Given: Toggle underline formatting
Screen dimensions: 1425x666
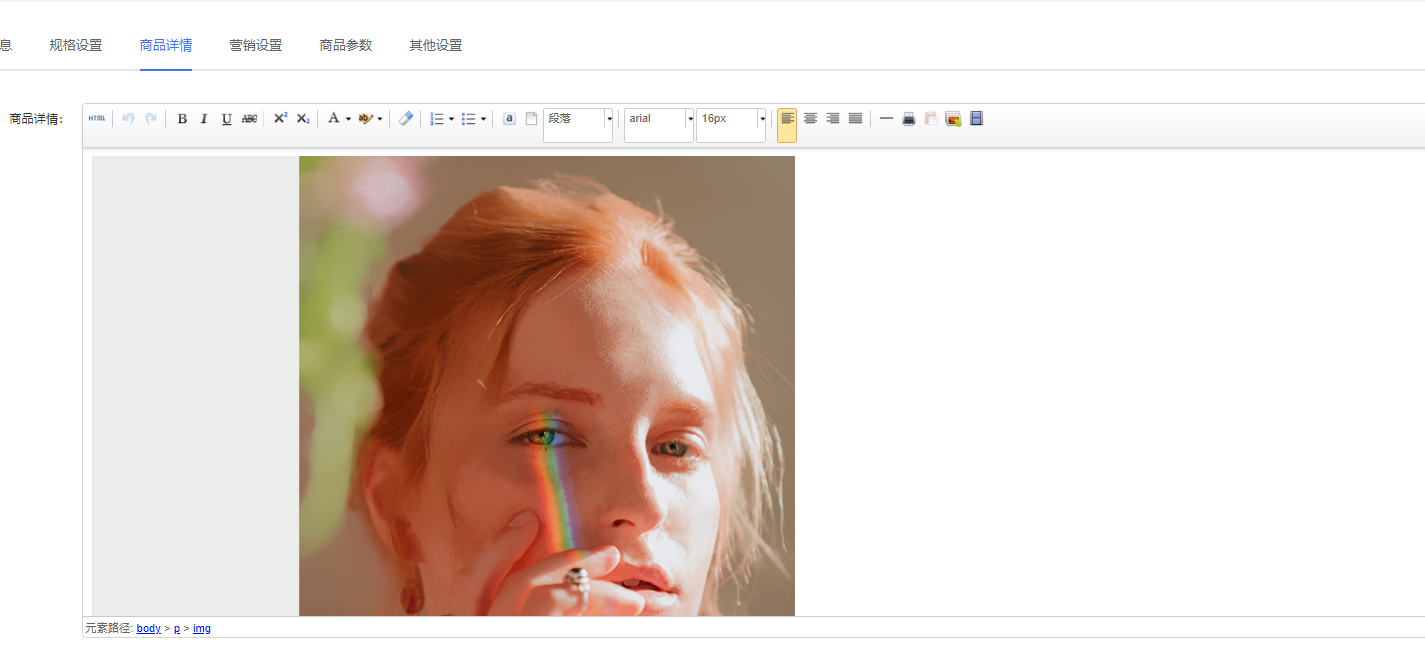Looking at the screenshot, I should [x=227, y=119].
